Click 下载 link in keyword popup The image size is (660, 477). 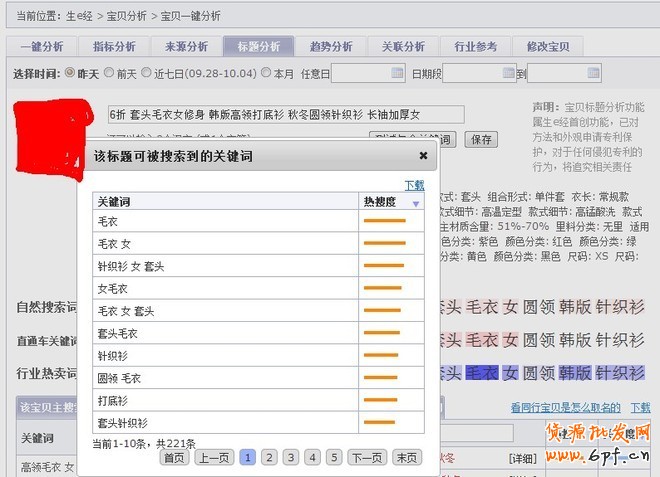coord(415,185)
